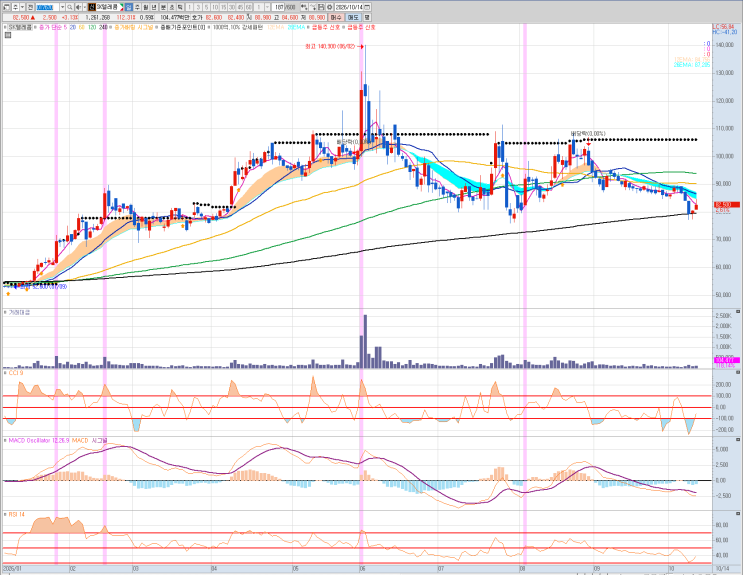The image size is (743, 575).
Task: Click the CCI 9 indicator label
Action: 16,373
